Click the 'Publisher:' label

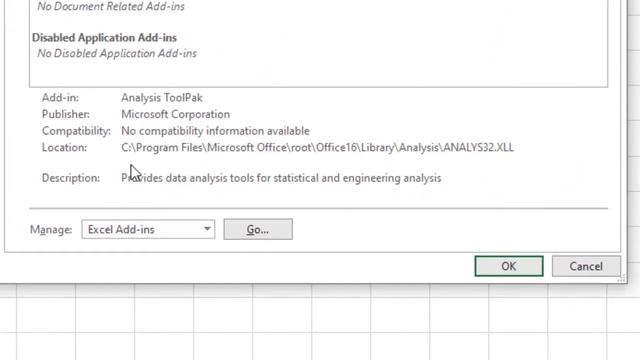(x=66, y=114)
